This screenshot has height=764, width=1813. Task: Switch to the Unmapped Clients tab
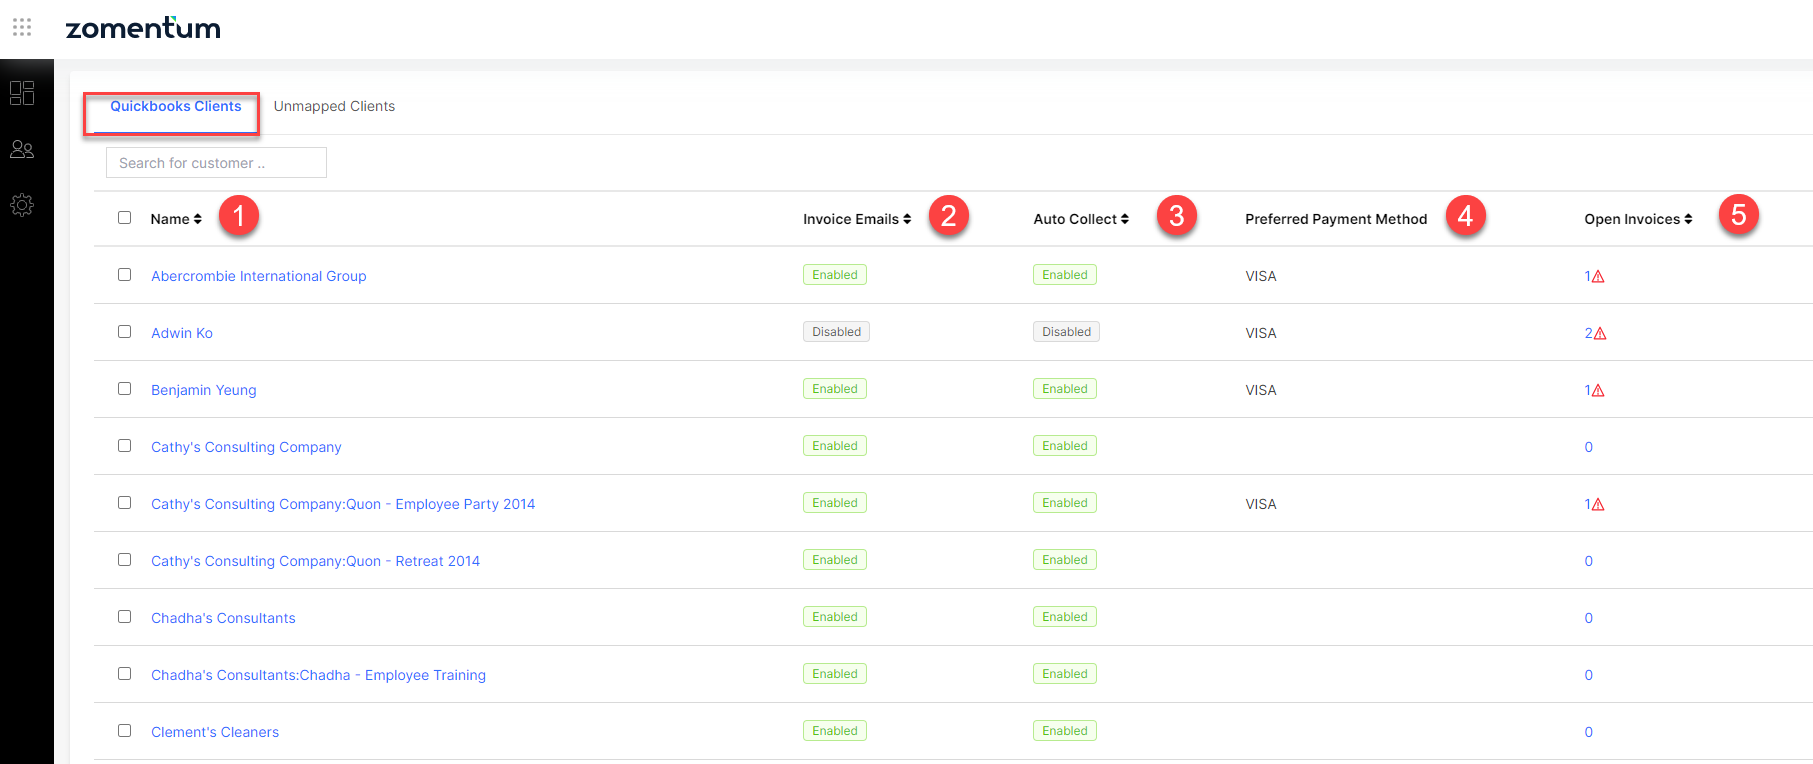[334, 106]
